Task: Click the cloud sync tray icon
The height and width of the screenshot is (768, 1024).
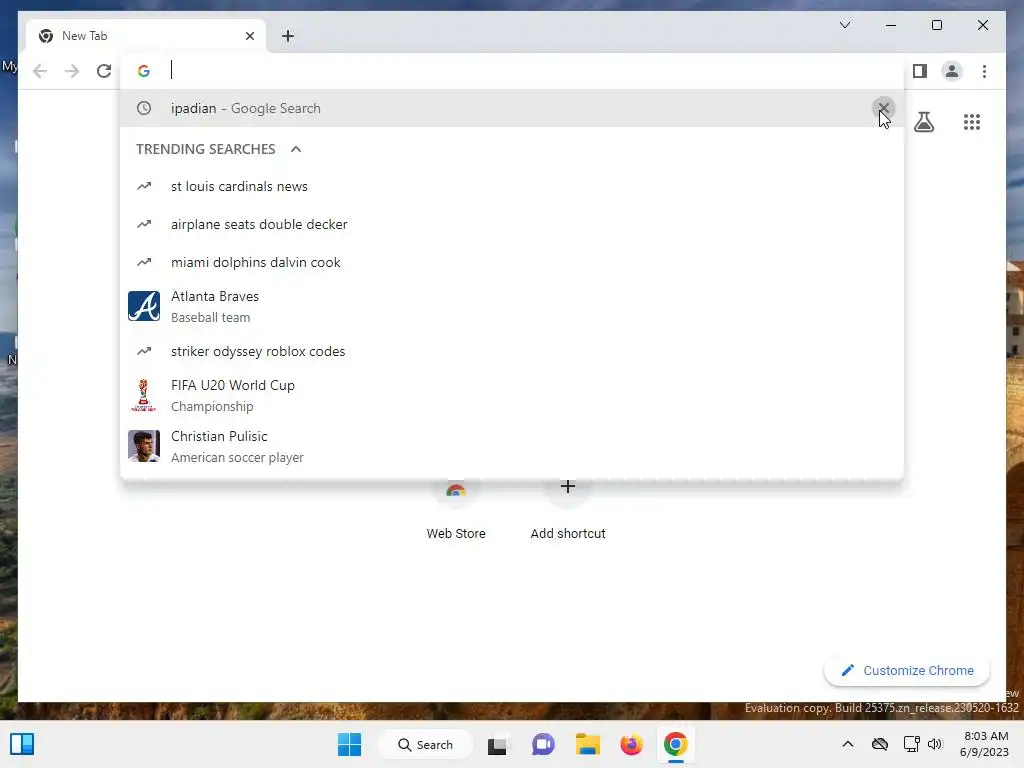Action: [x=880, y=744]
